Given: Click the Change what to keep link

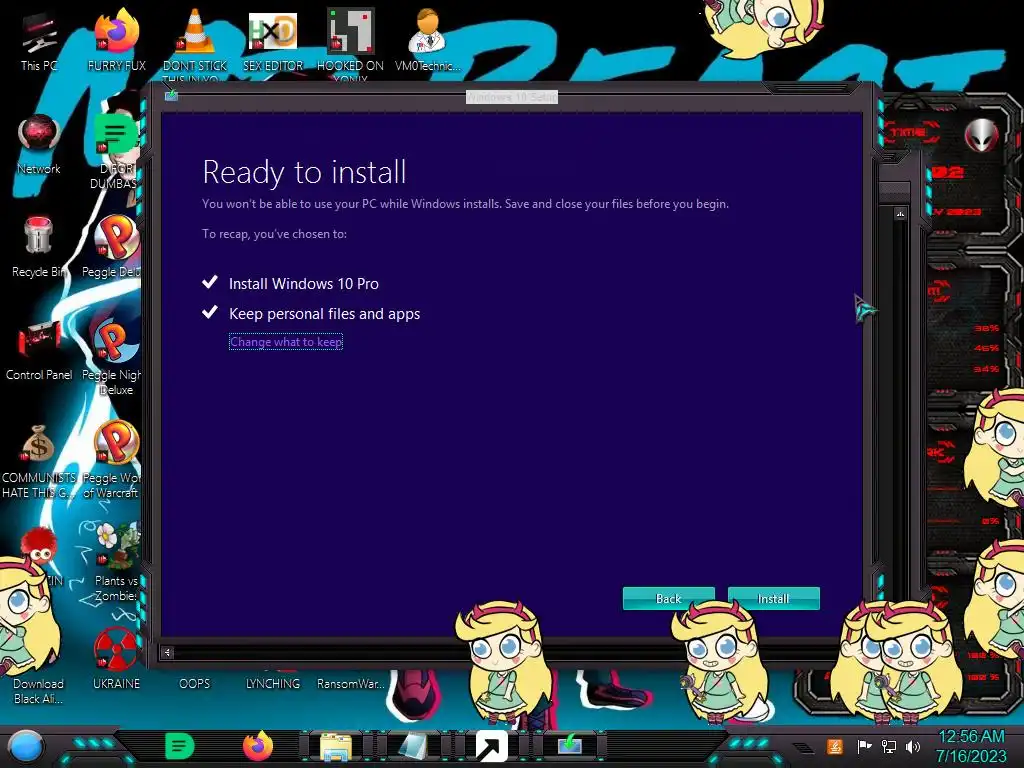Looking at the screenshot, I should point(286,342).
